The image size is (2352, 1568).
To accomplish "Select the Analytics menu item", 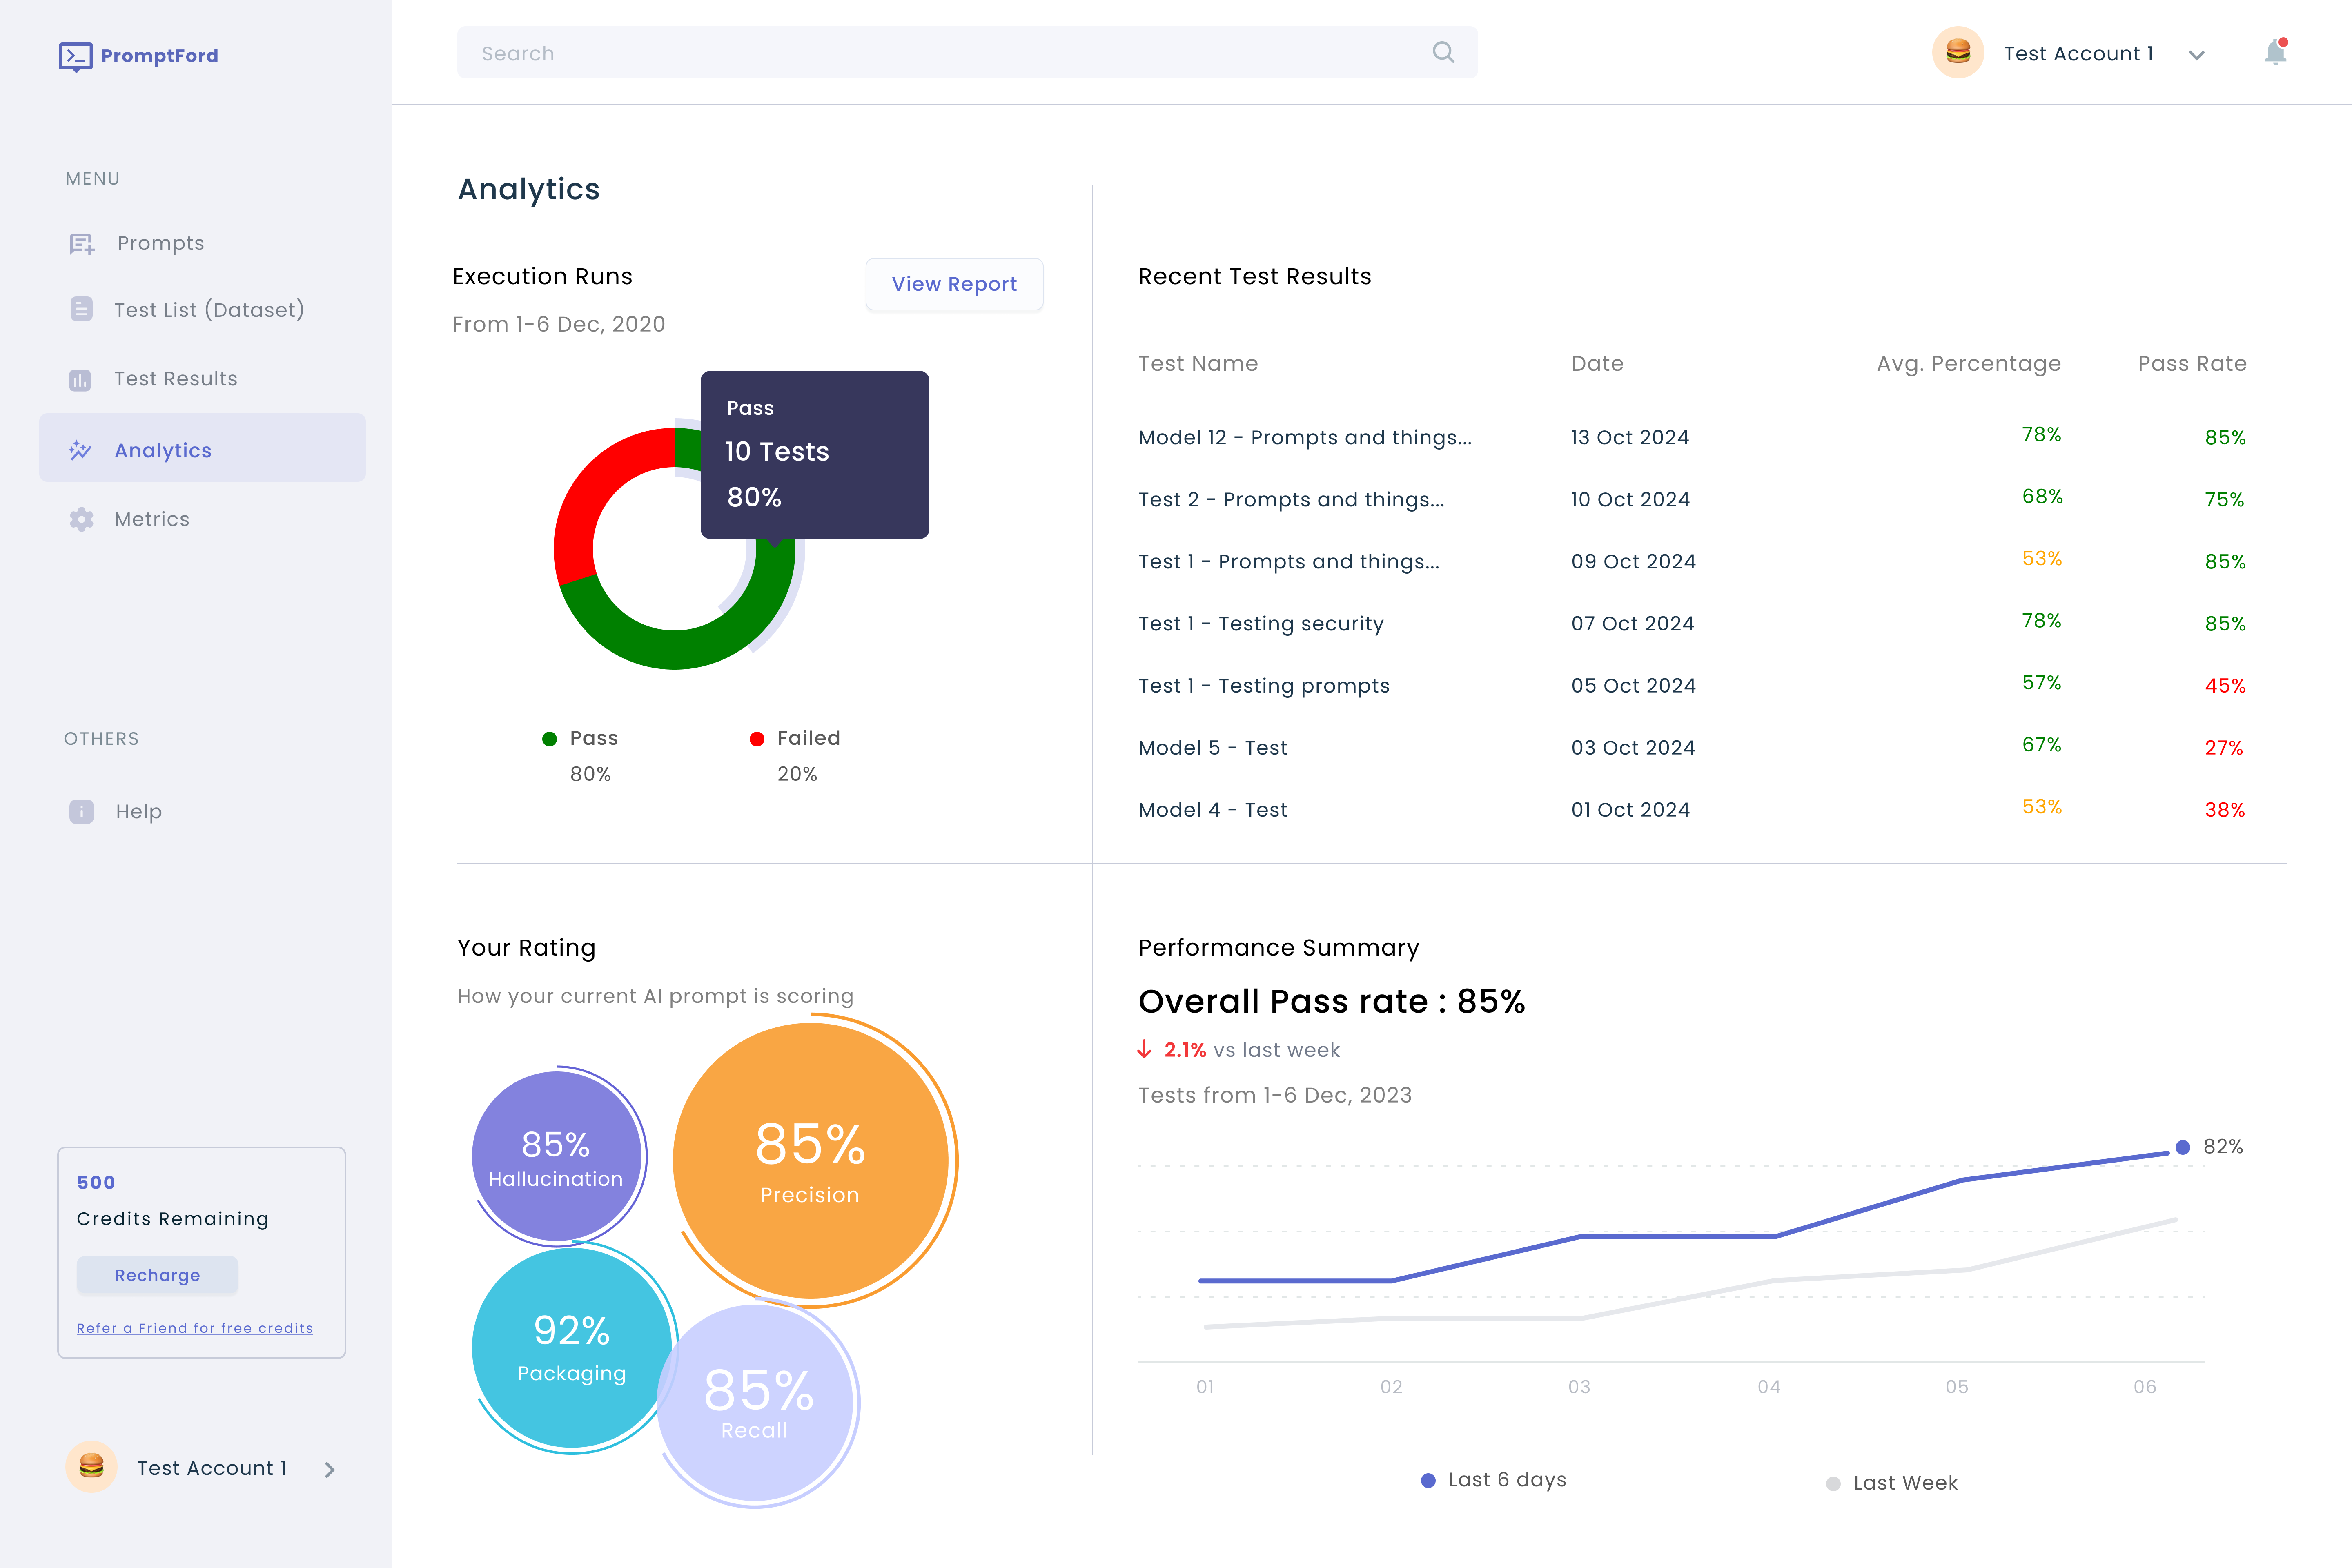I will tap(202, 448).
